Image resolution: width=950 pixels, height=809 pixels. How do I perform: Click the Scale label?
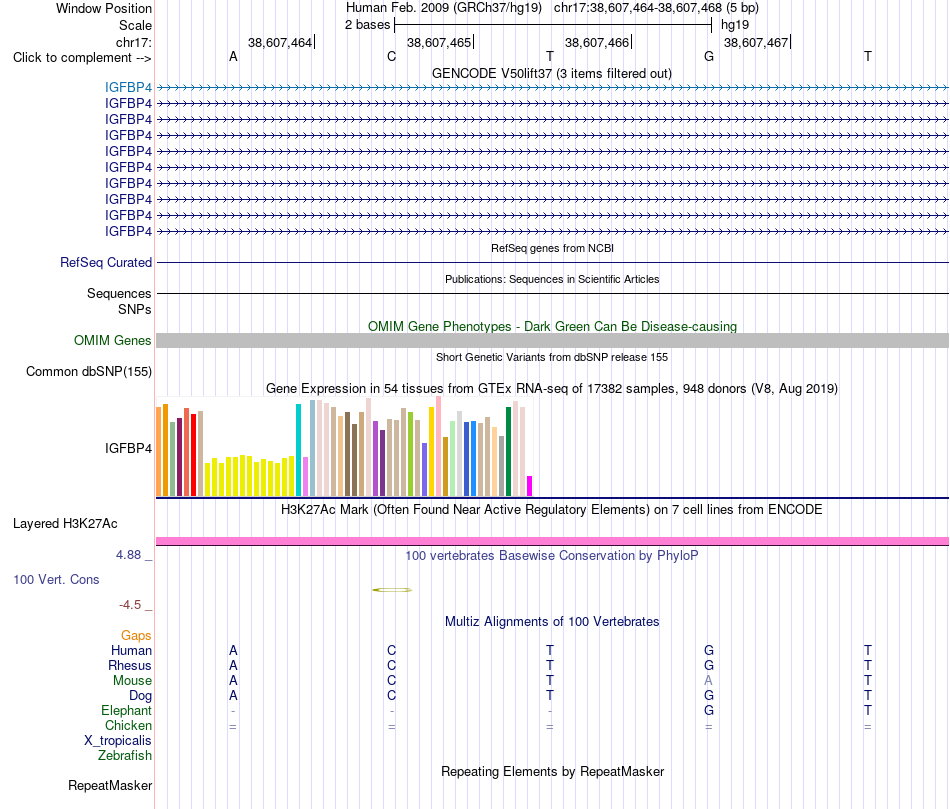135,25
